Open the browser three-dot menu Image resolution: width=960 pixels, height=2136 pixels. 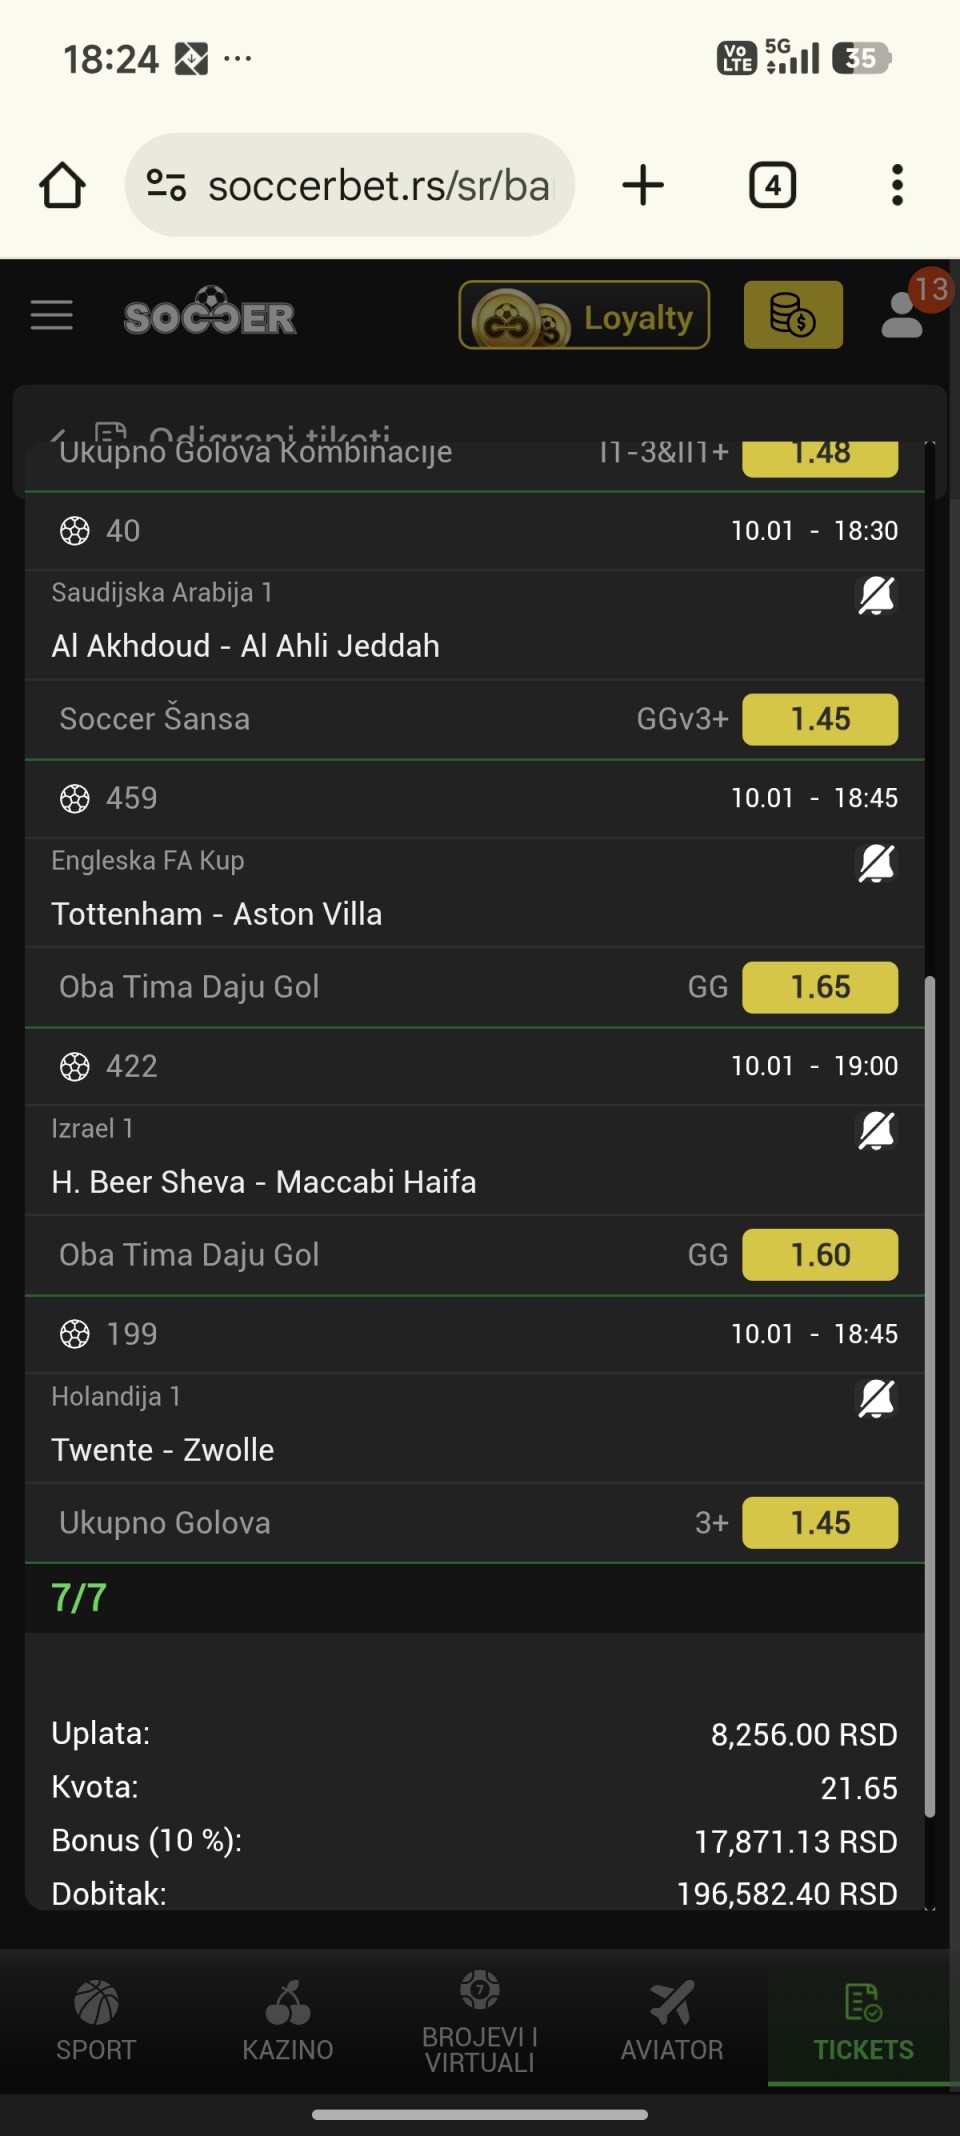click(897, 185)
